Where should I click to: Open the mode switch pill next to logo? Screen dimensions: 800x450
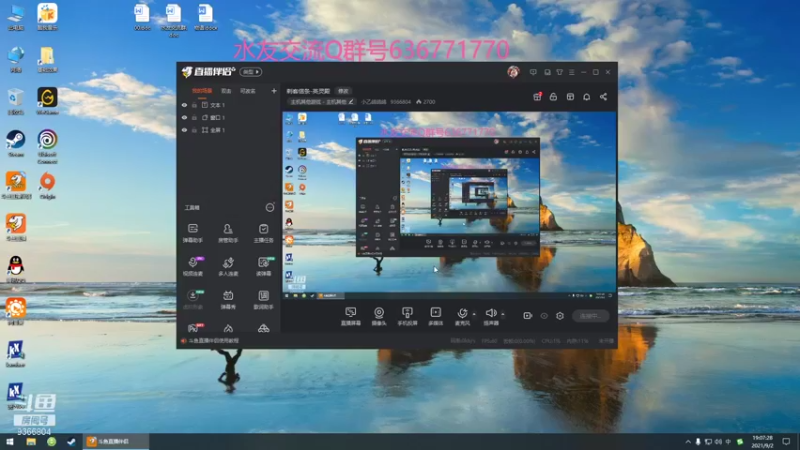point(251,72)
